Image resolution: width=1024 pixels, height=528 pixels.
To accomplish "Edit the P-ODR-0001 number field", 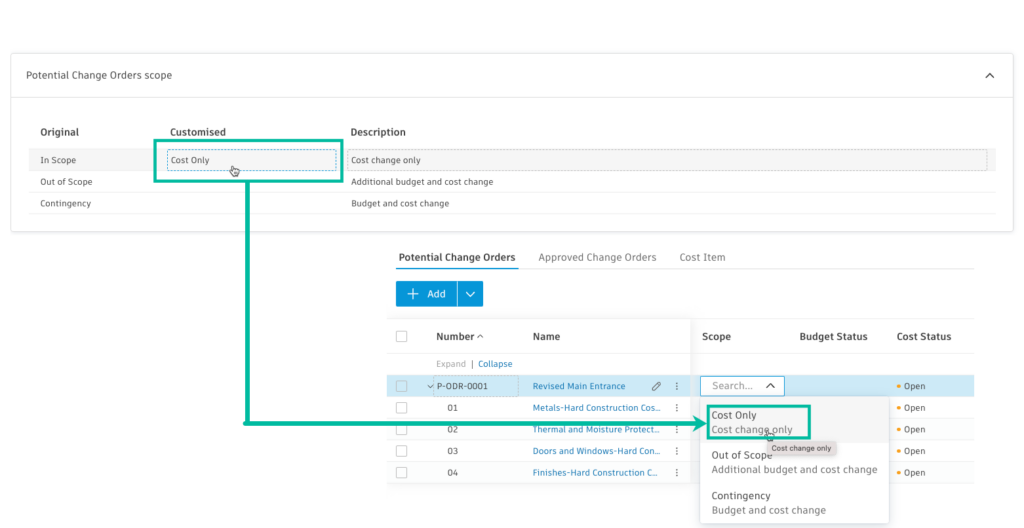I will tap(476, 386).
